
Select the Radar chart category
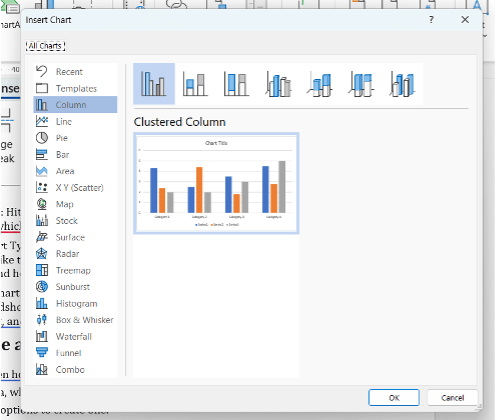pos(75,254)
